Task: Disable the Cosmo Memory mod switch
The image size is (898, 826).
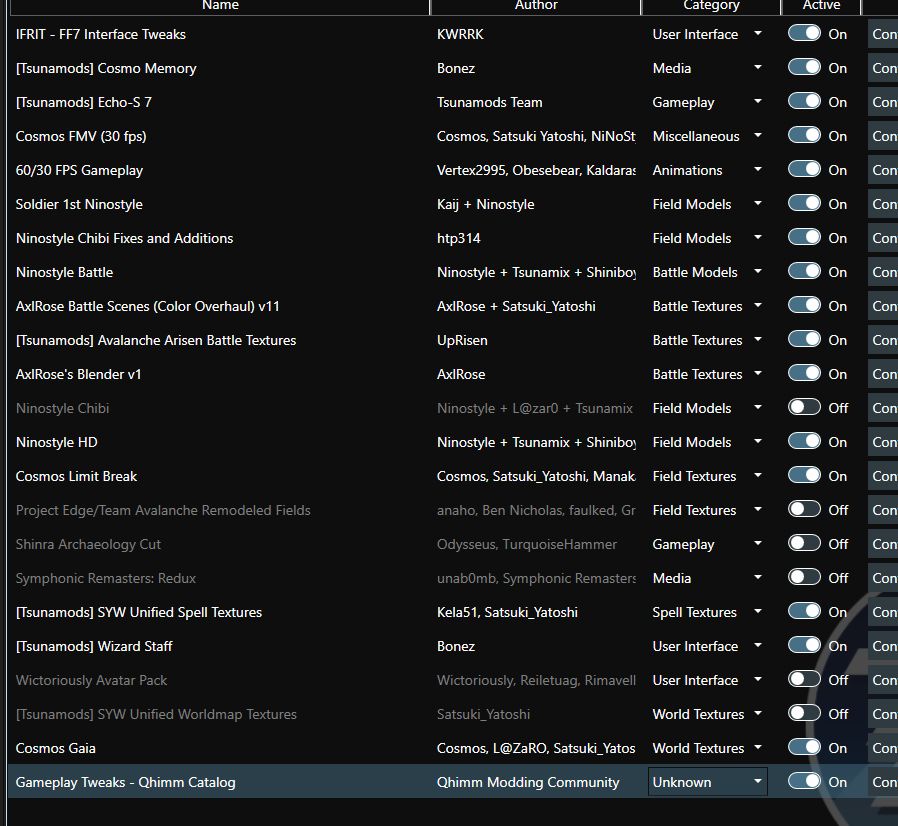Action: (804, 67)
